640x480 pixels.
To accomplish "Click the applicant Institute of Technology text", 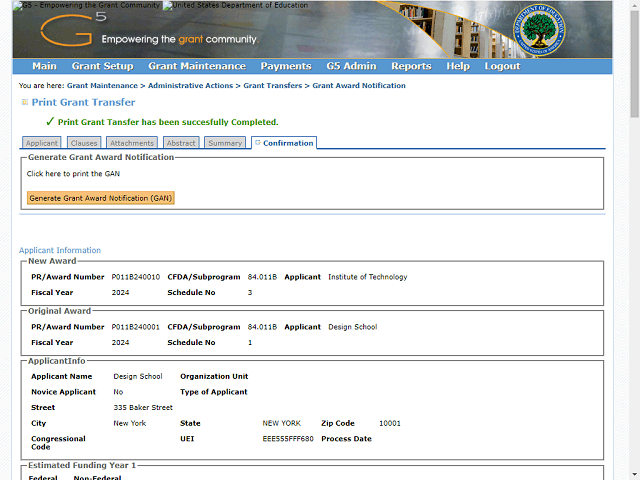I will click(x=368, y=277).
